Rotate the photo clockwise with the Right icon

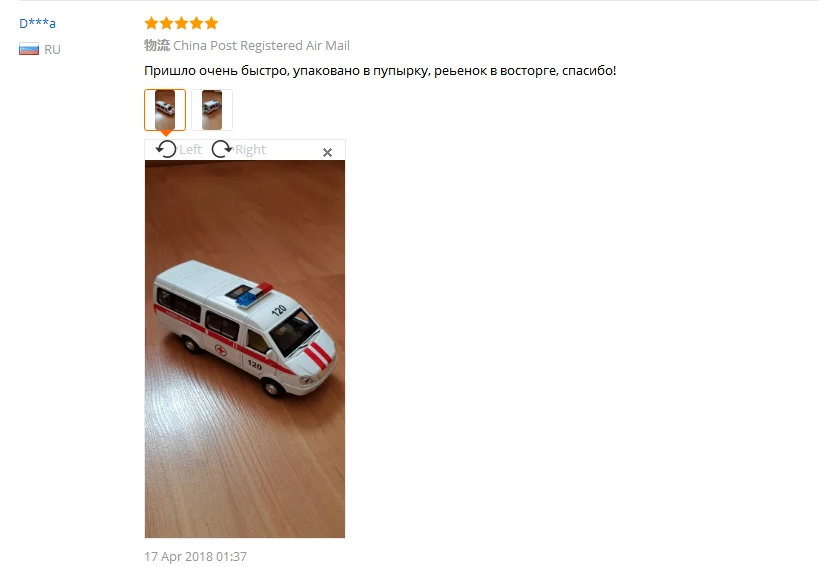tap(222, 149)
